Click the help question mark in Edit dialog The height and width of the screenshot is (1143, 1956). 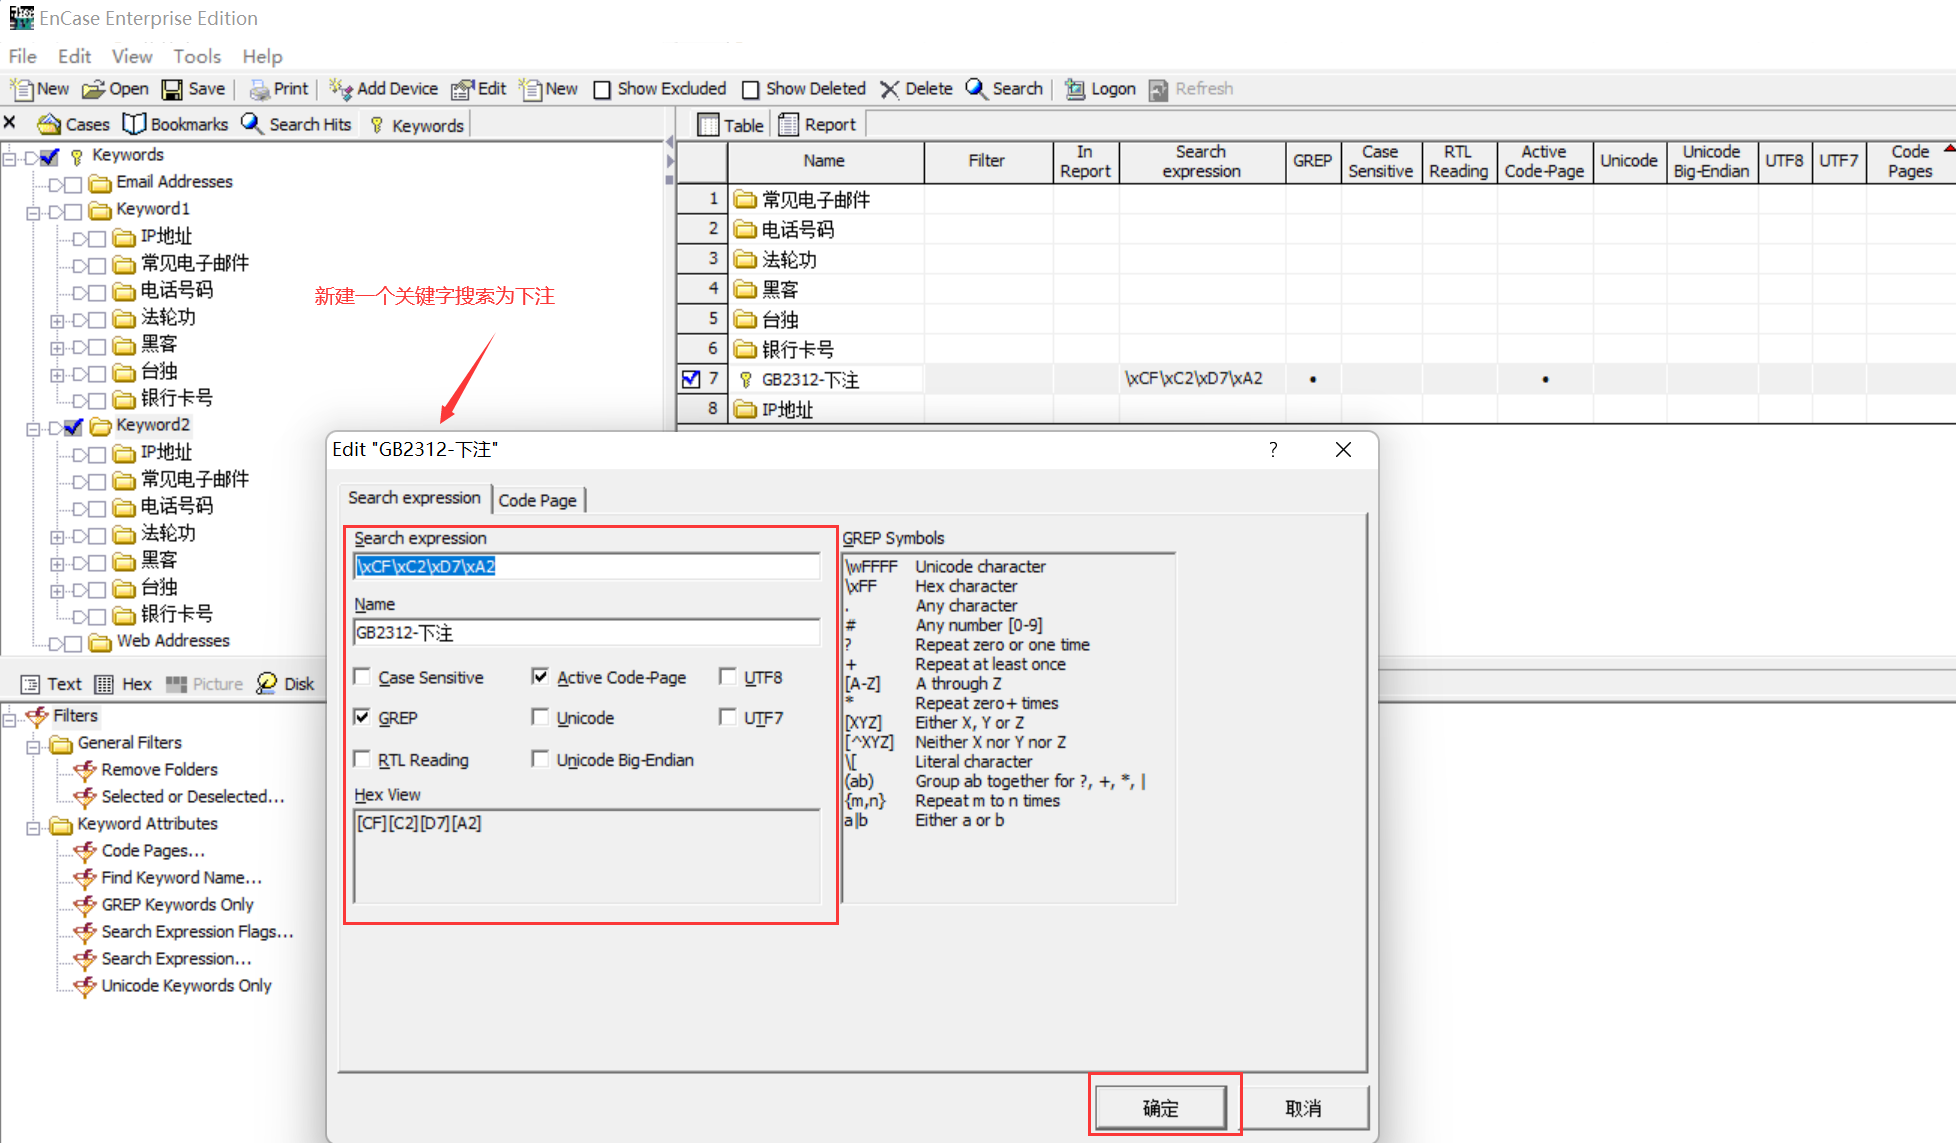pyautogui.click(x=1273, y=450)
